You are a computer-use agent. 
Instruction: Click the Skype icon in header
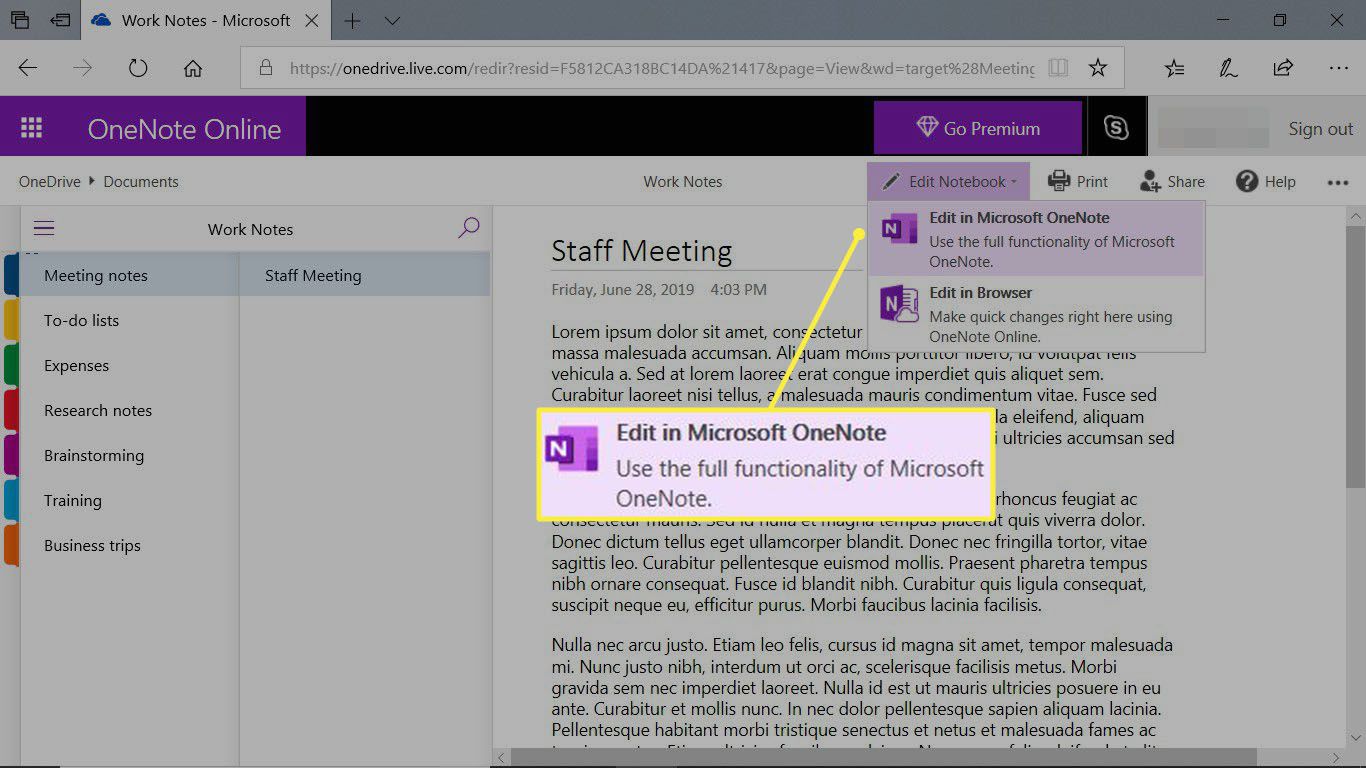[1116, 128]
